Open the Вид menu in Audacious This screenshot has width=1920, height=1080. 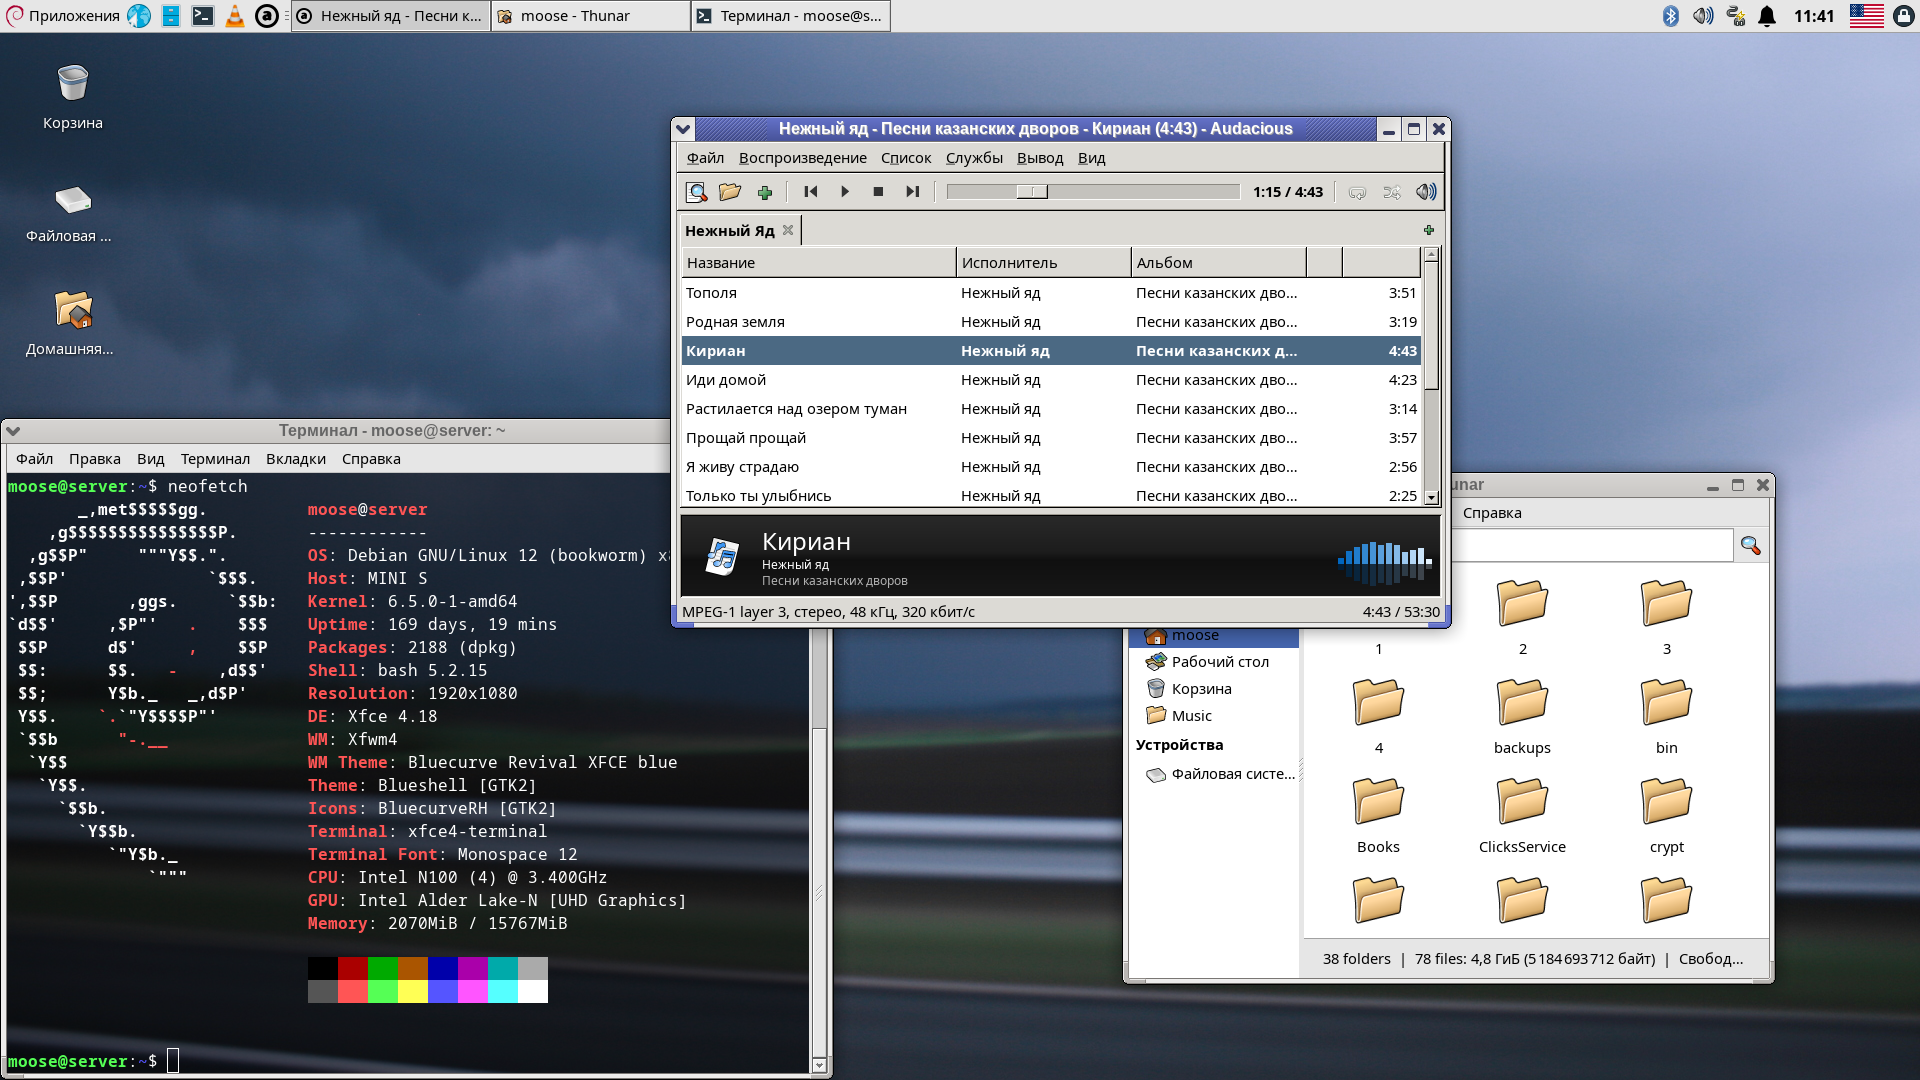[x=1091, y=158]
